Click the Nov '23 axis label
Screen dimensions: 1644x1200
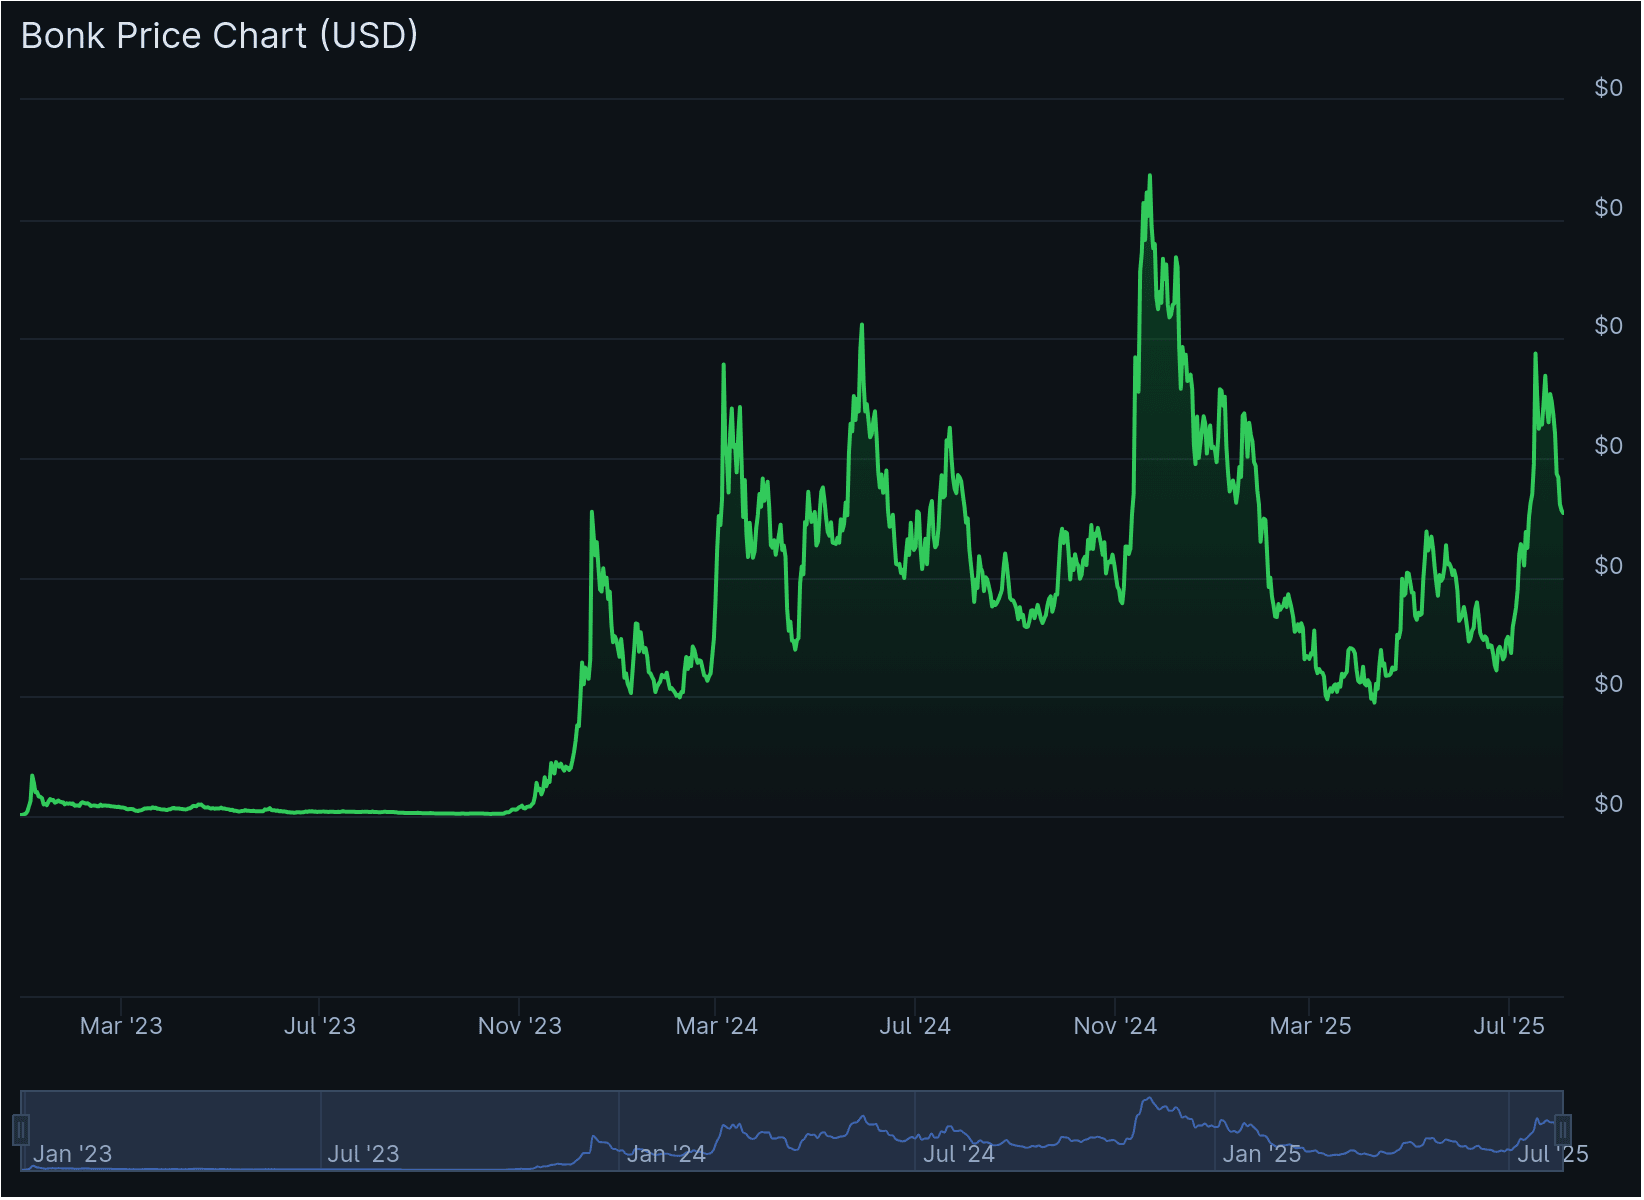(520, 1026)
